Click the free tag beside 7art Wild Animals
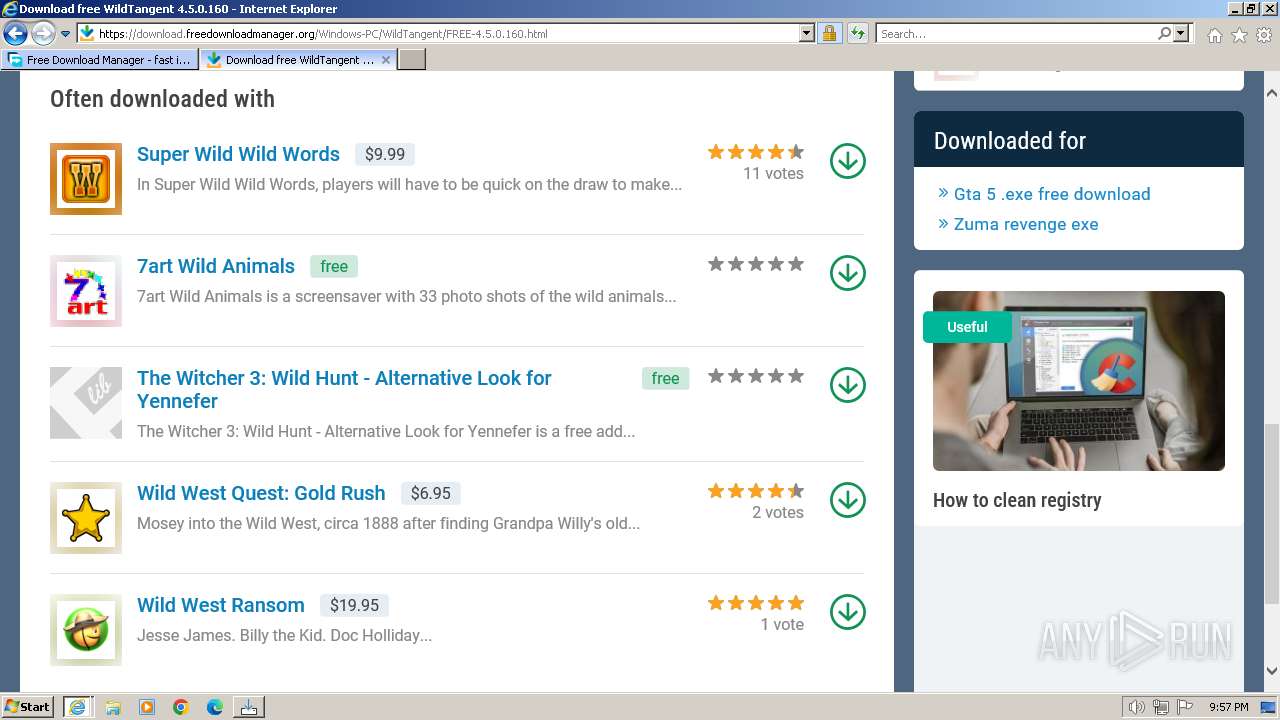1280x720 pixels. click(334, 266)
